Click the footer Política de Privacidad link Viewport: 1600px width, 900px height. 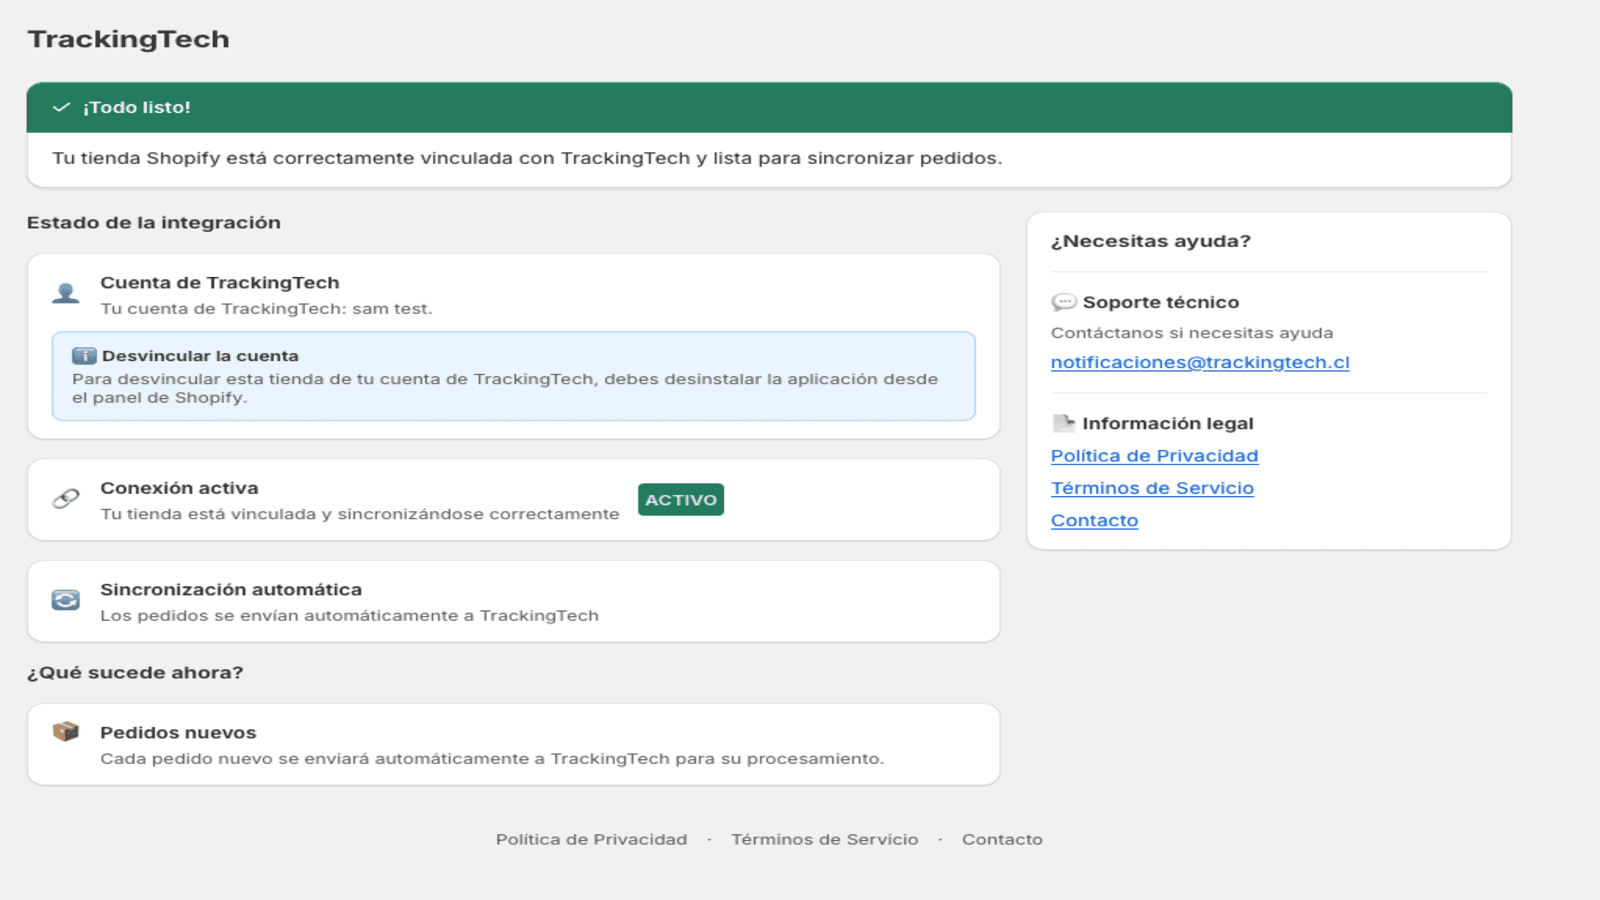point(592,839)
